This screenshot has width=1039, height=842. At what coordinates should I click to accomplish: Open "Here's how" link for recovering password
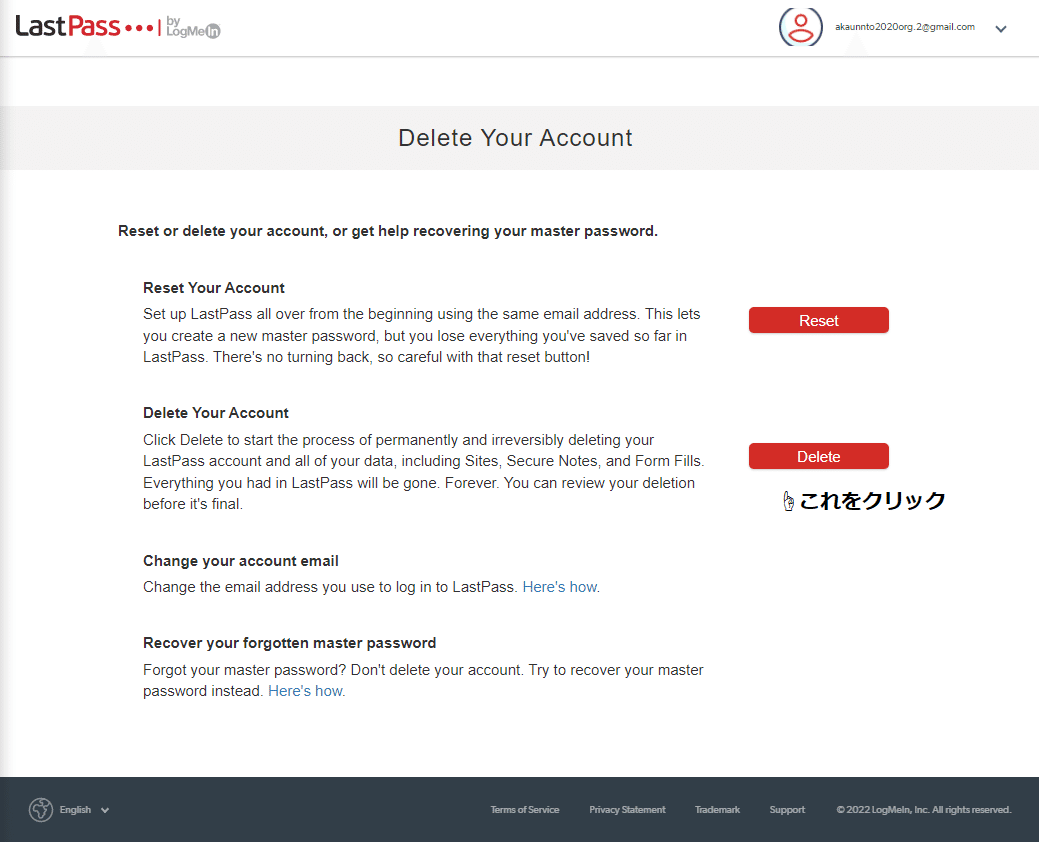[305, 691]
